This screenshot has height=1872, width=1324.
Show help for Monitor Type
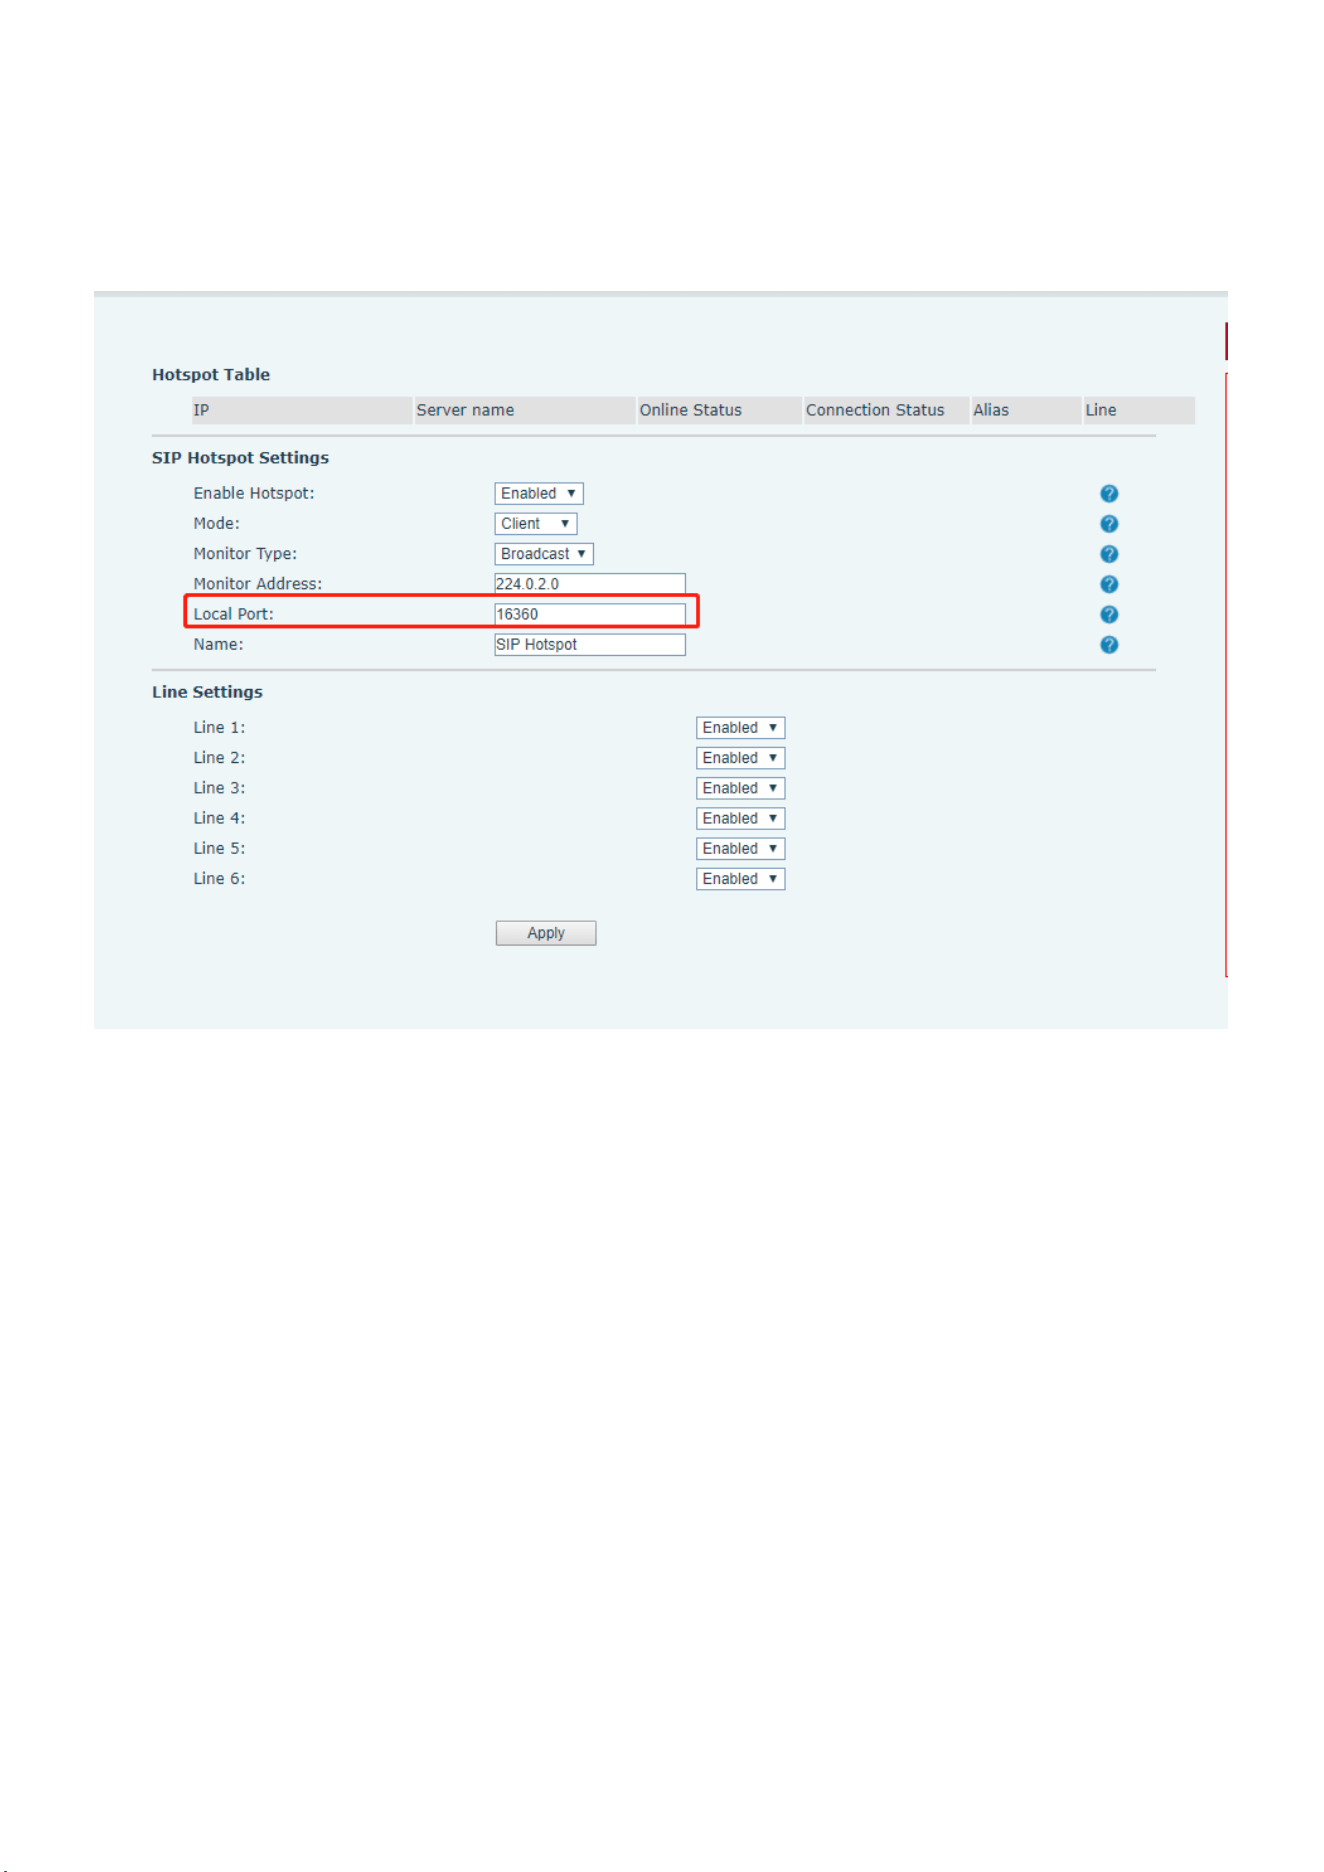coord(1109,554)
